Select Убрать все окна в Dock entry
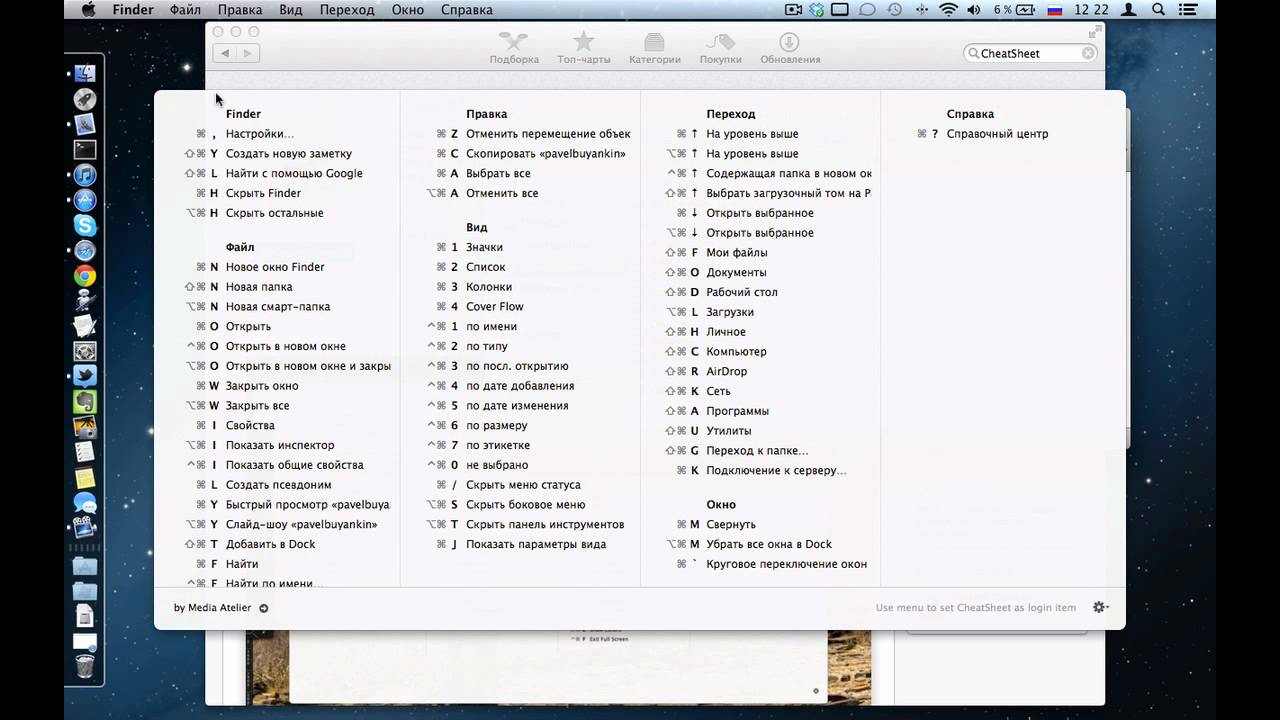This screenshot has height=720, width=1280. (x=769, y=544)
